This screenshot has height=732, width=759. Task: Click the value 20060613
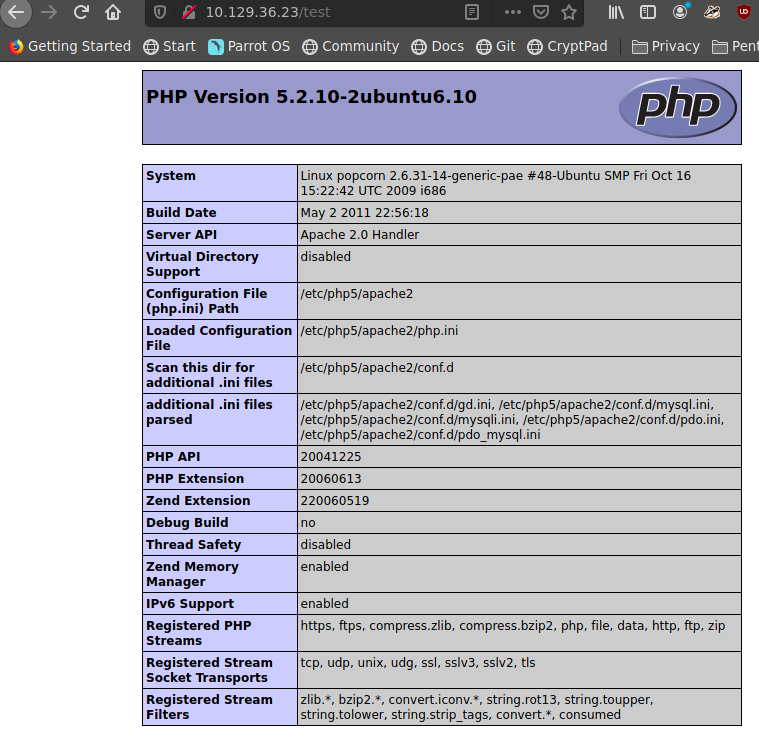(x=331, y=479)
